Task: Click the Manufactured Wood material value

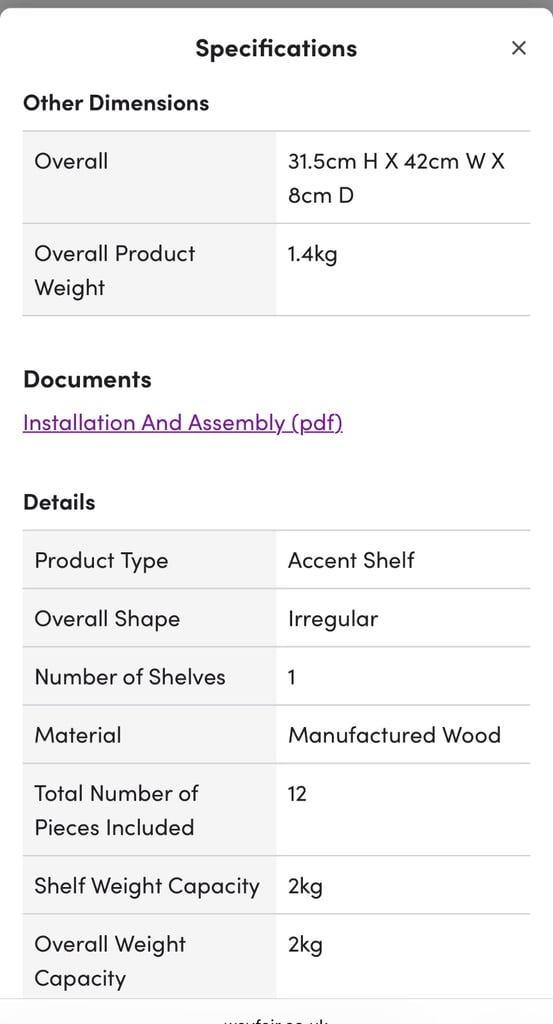Action: 394,735
